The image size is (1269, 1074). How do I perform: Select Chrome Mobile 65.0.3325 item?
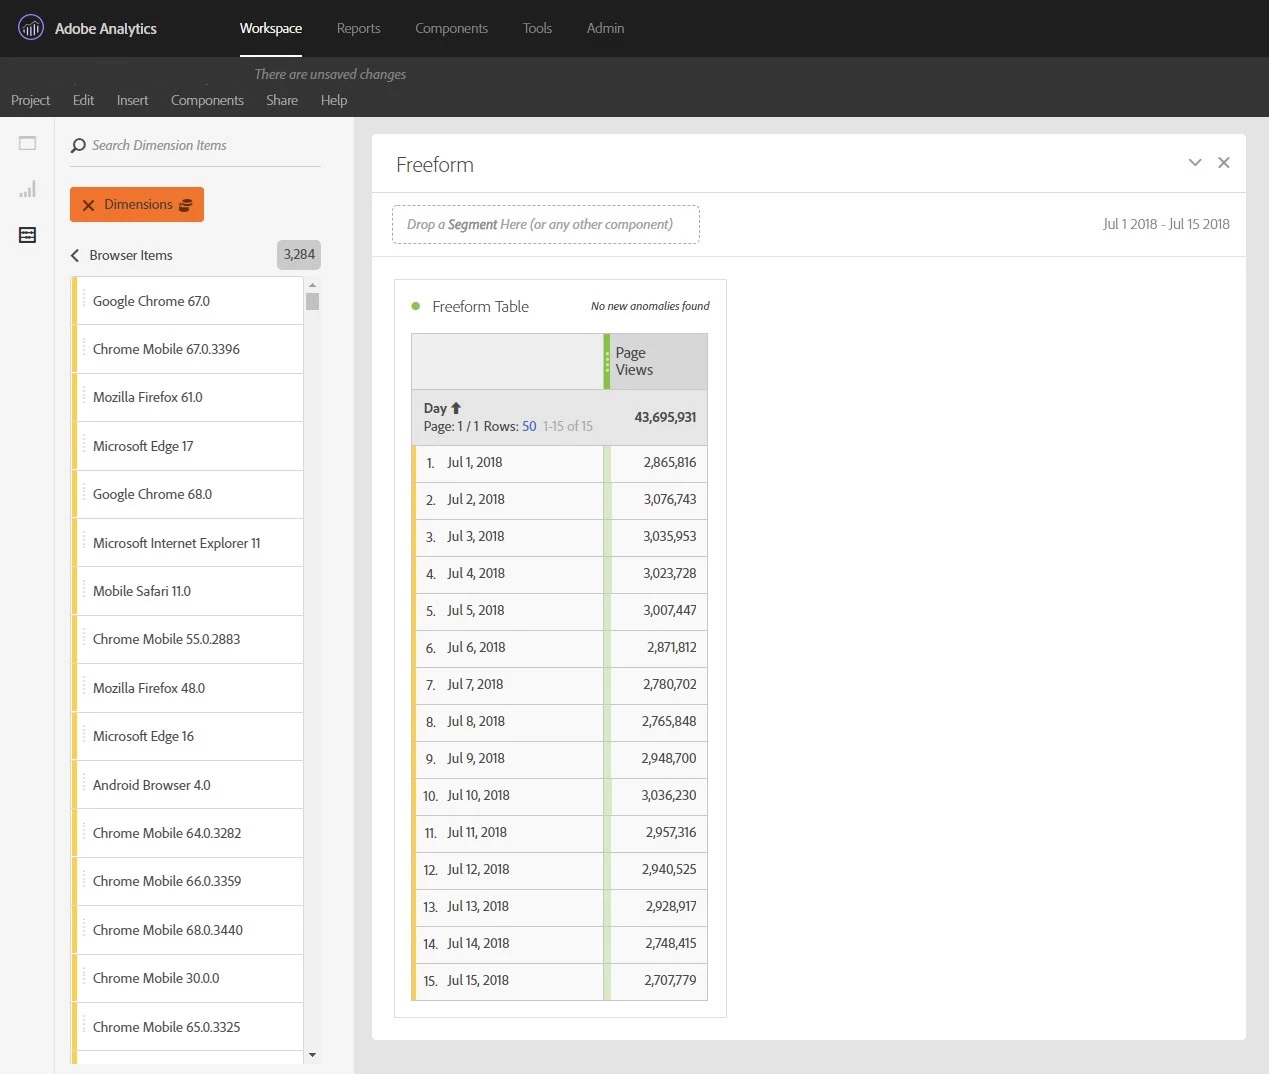pos(188,1027)
